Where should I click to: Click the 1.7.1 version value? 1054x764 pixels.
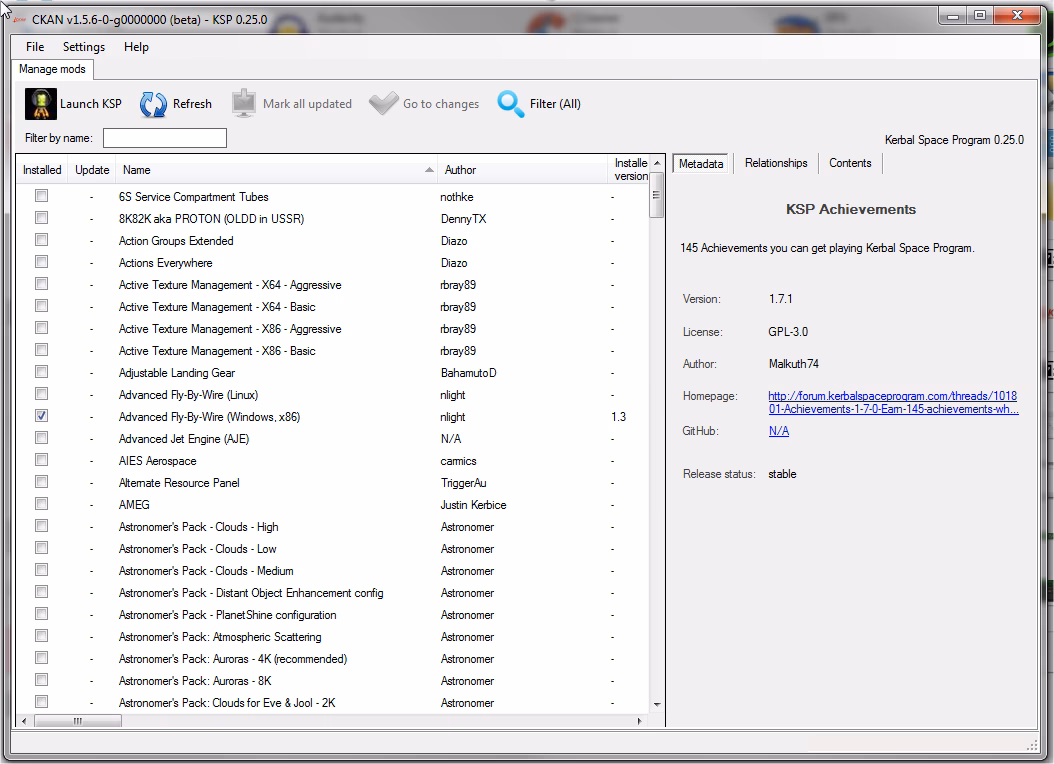780,299
